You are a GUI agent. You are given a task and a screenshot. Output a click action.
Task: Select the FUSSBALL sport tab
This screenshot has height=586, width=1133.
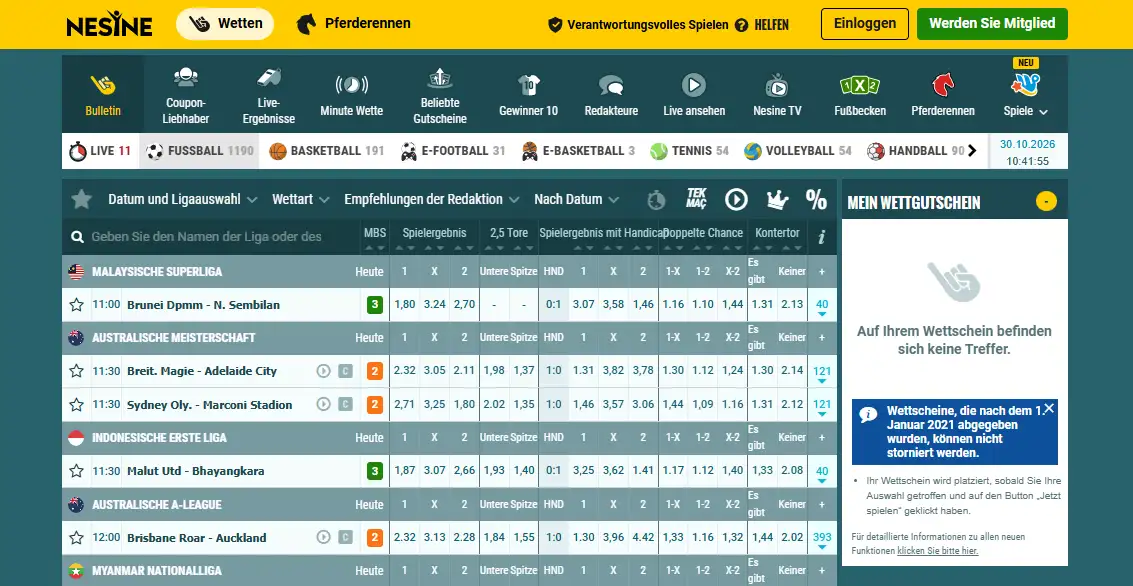click(x=199, y=151)
